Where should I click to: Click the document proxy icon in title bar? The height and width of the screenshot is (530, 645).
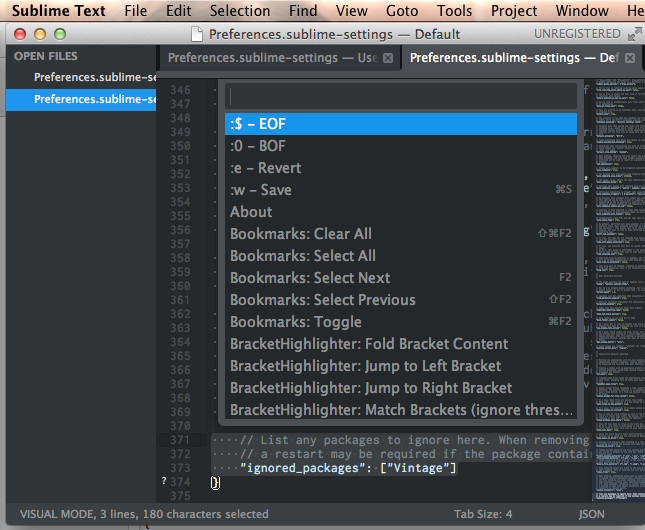197,34
